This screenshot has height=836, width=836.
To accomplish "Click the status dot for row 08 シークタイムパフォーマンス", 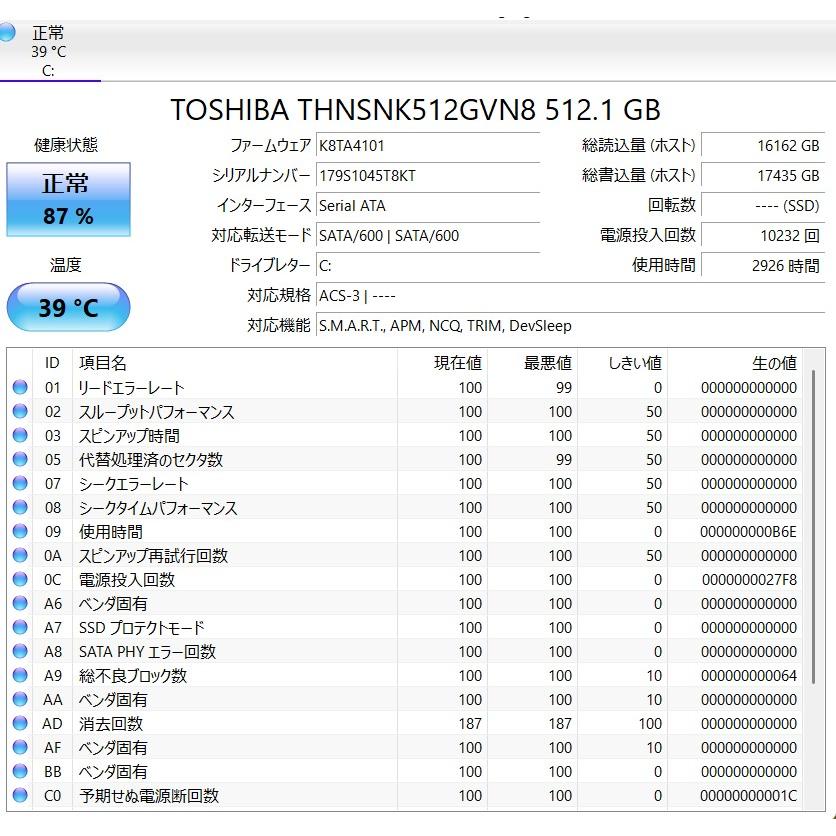I will [20, 507].
